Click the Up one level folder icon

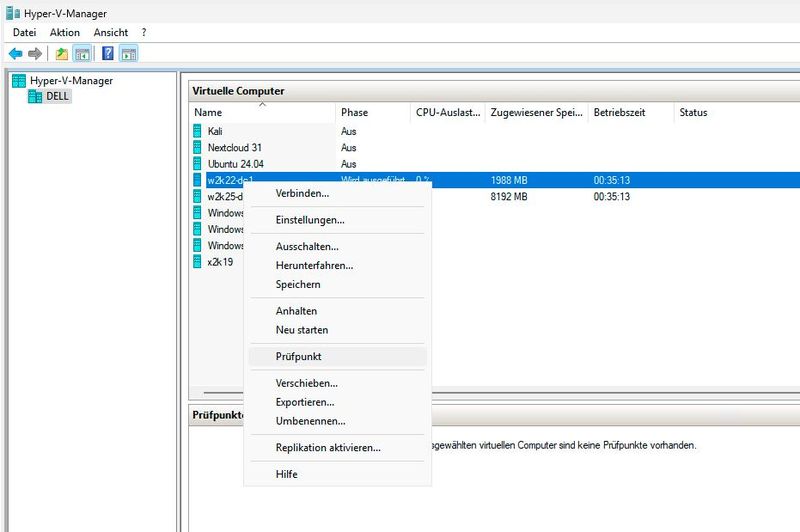coord(62,53)
